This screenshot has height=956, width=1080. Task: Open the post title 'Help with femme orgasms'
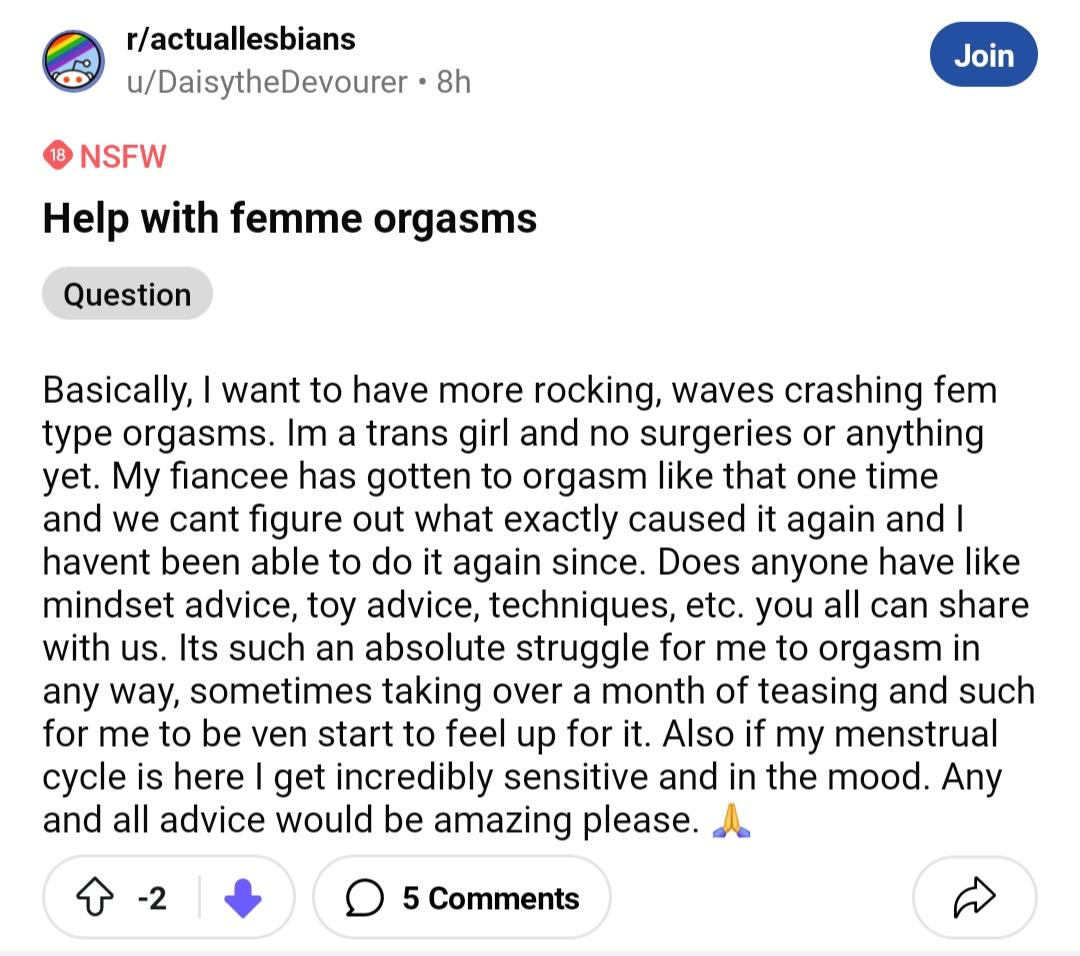(289, 218)
